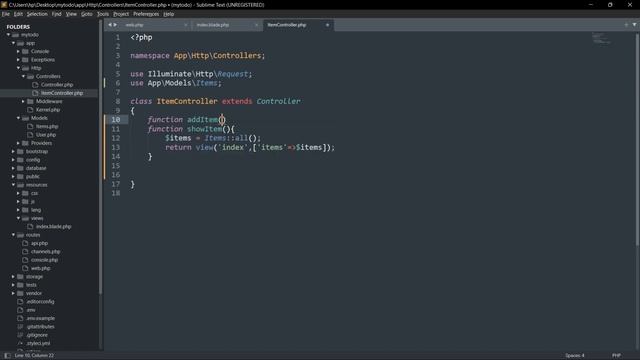The image size is (640, 360).
Task: Click the channels.php file icon
Action: click(x=25, y=251)
